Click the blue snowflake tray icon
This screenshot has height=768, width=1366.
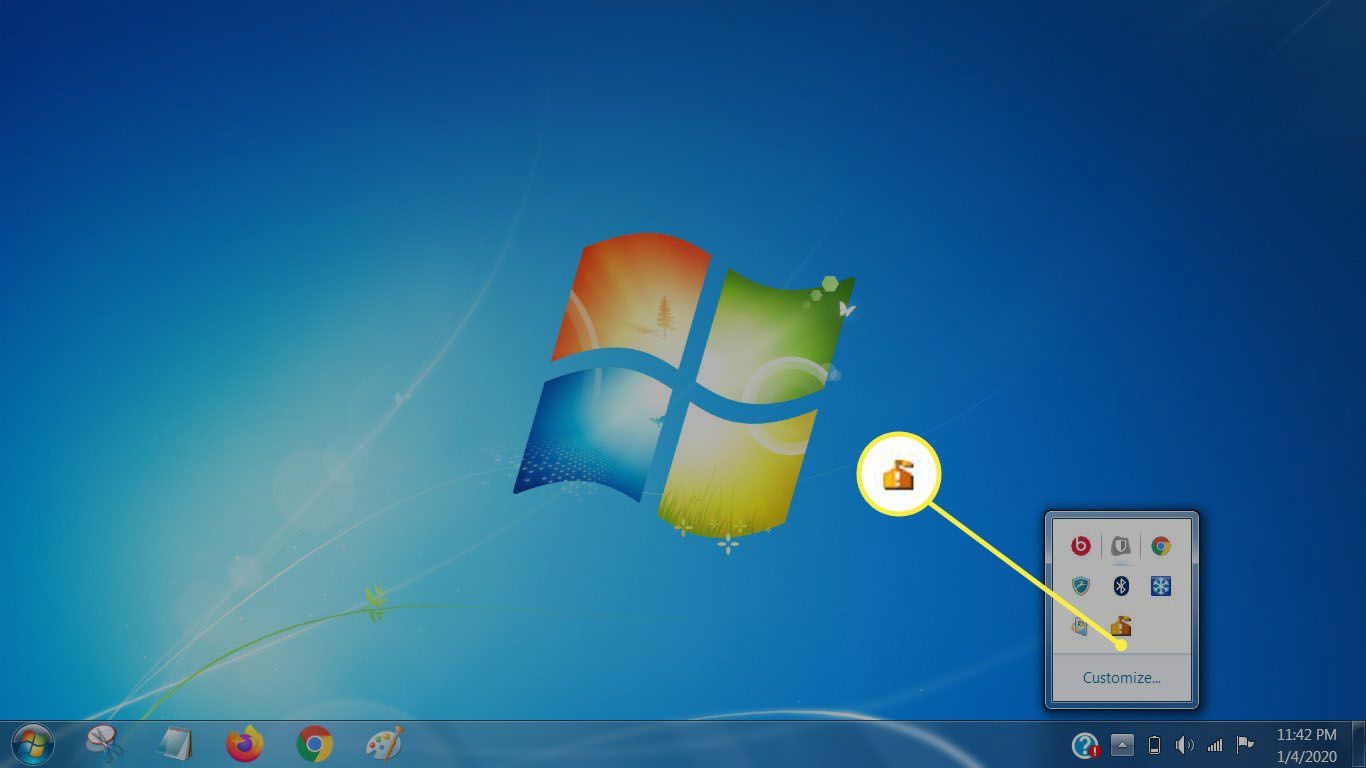[x=1161, y=586]
